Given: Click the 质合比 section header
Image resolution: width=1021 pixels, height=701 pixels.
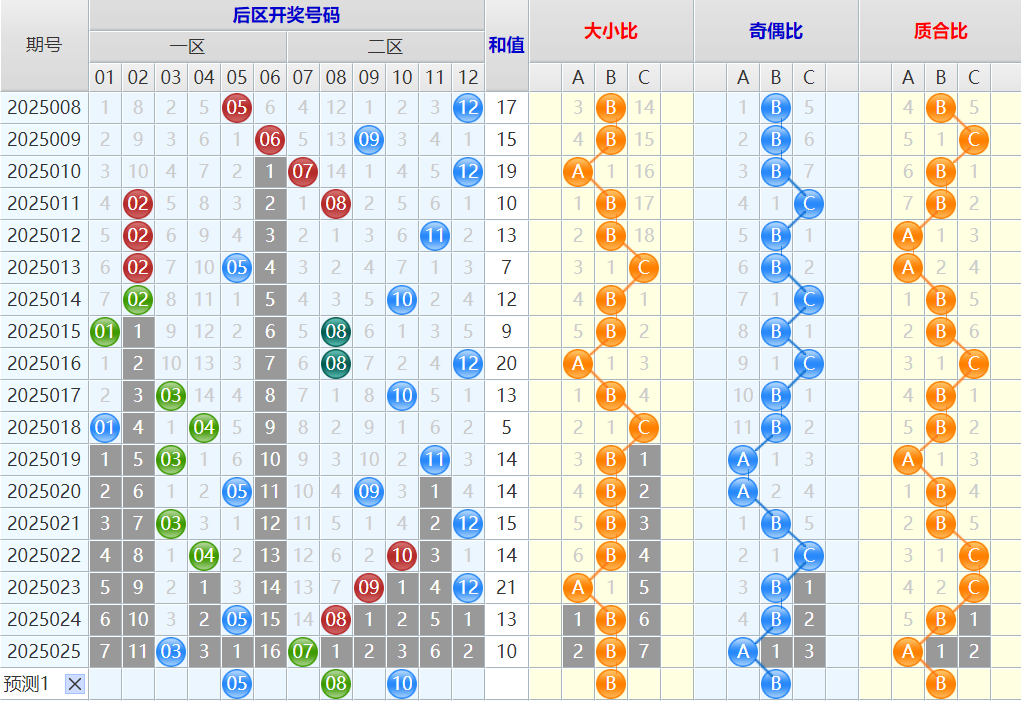Looking at the screenshot, I should pos(940,31).
